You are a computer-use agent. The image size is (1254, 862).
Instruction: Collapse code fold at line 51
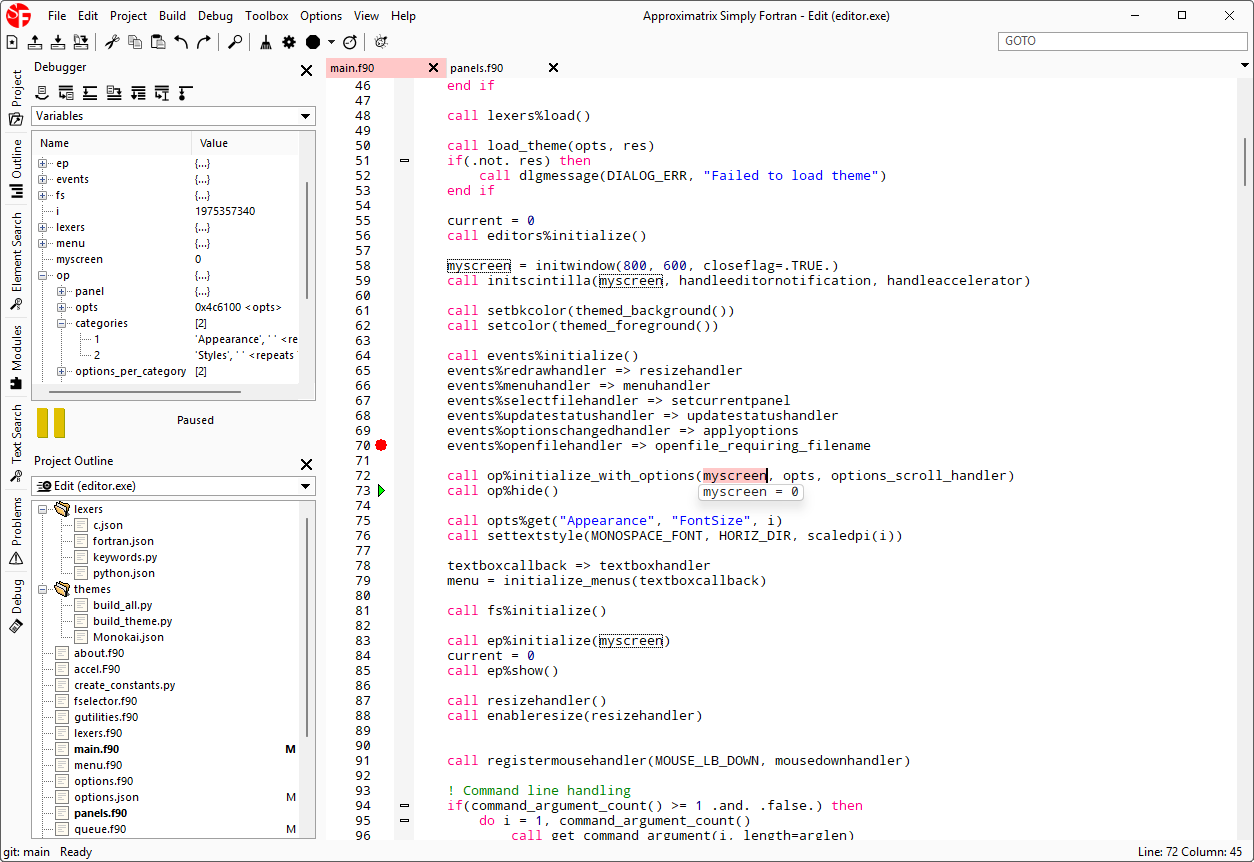click(404, 160)
